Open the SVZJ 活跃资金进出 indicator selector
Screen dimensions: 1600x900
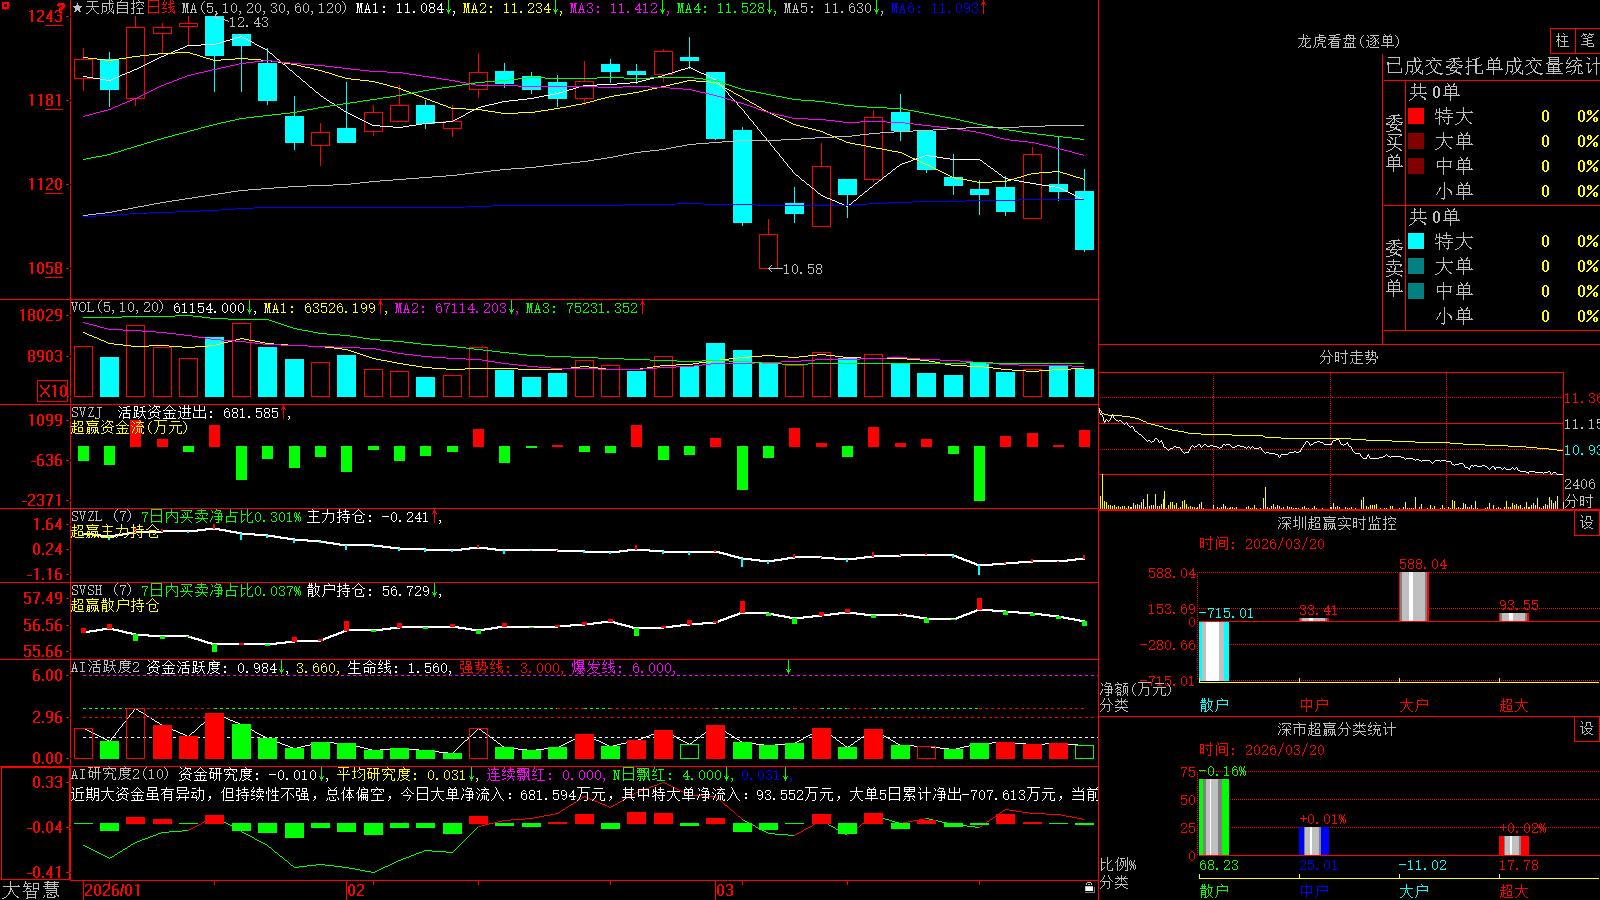pos(86,412)
